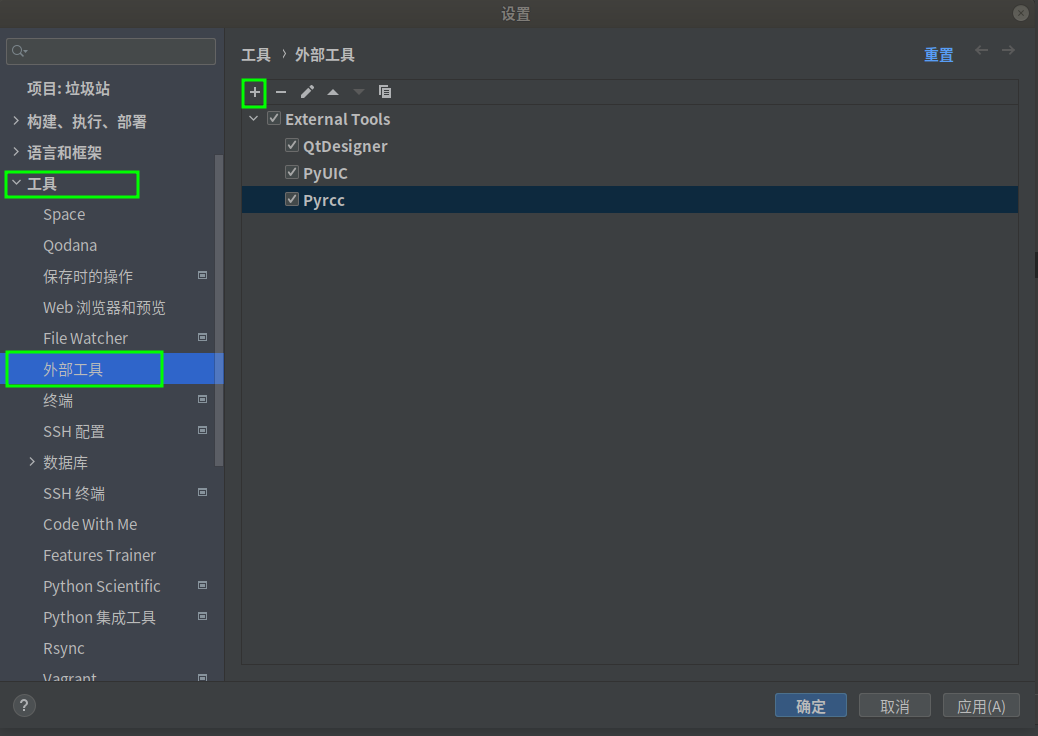Screen dimensions: 1038x736
Task: Click the settings sidebar scrollbar
Action: 219,310
